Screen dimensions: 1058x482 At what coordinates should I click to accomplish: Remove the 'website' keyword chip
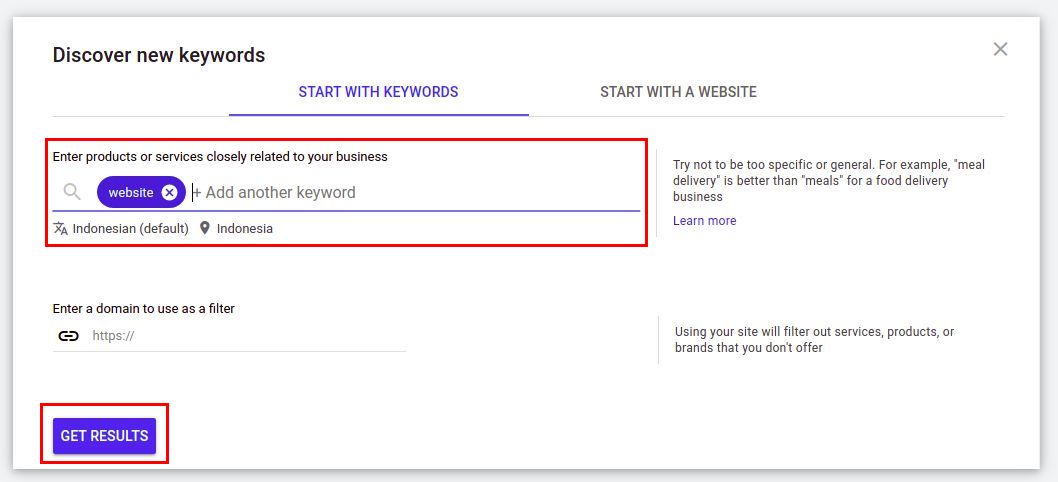pyautogui.click(x=170, y=192)
